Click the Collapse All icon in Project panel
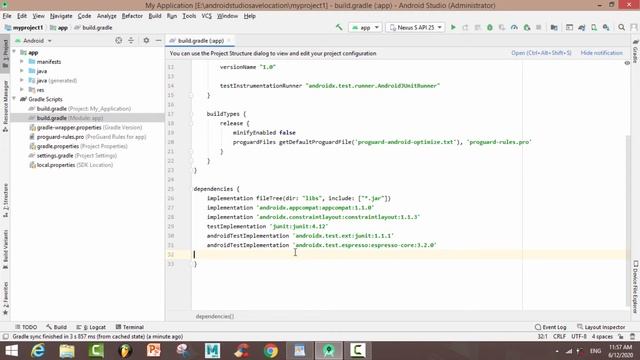Viewport: 640px width, 360px height. pyautogui.click(x=131, y=40)
